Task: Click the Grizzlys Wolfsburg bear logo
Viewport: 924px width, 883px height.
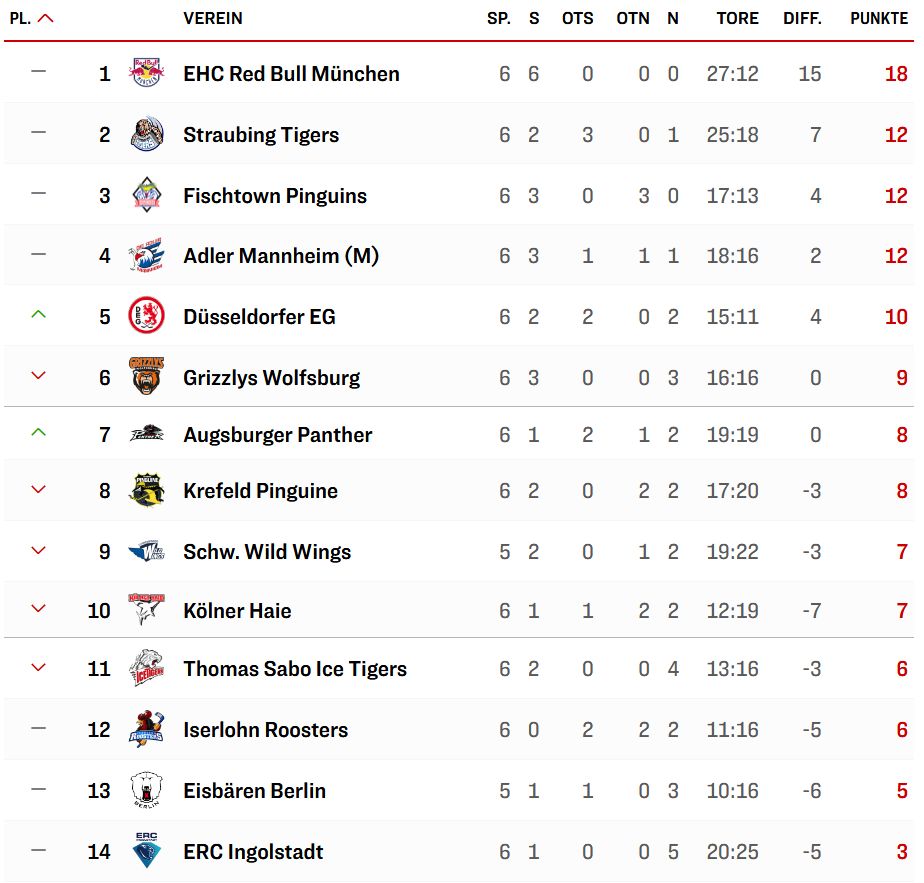Action: point(146,376)
